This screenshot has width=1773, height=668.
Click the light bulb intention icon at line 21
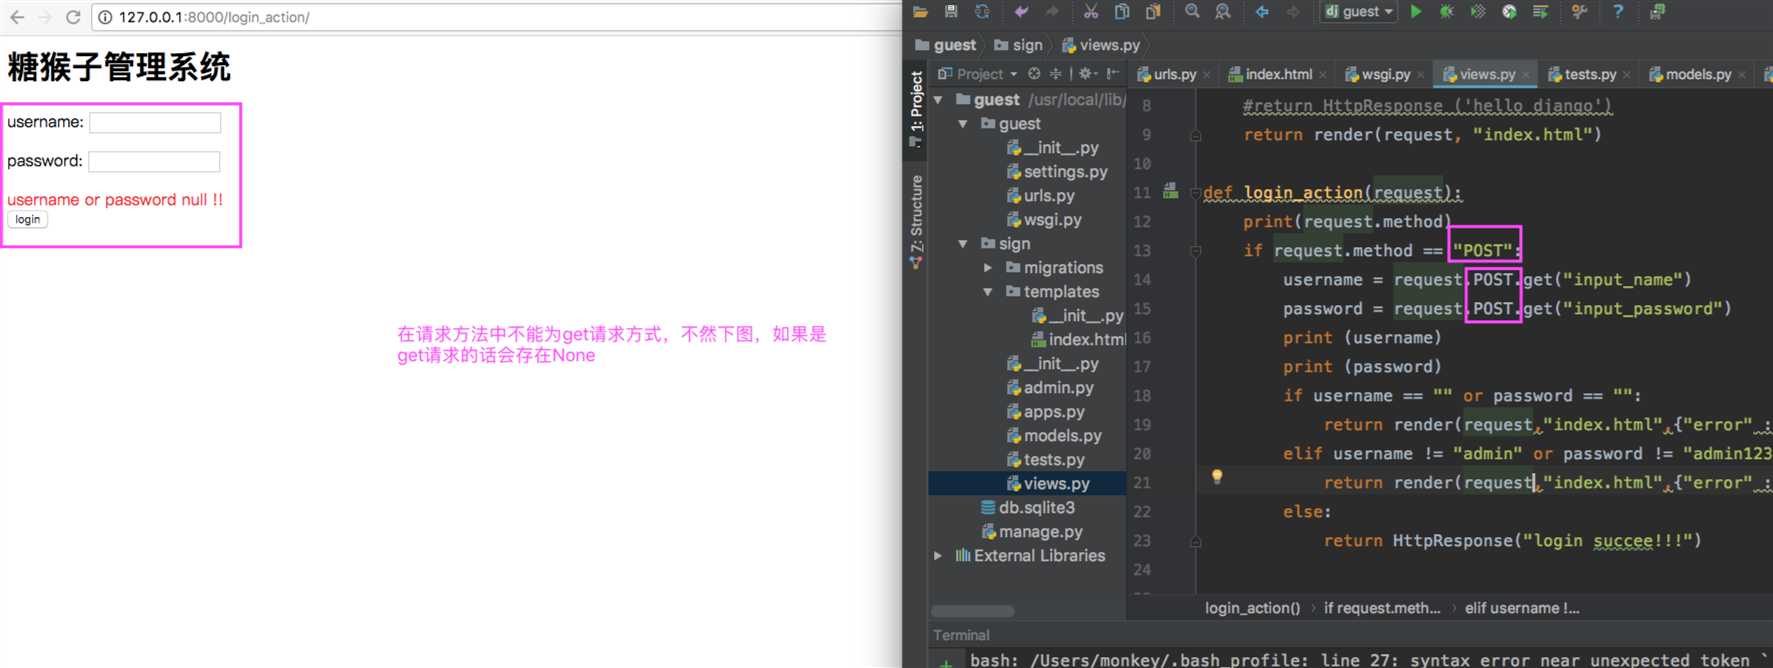[x=1217, y=477]
